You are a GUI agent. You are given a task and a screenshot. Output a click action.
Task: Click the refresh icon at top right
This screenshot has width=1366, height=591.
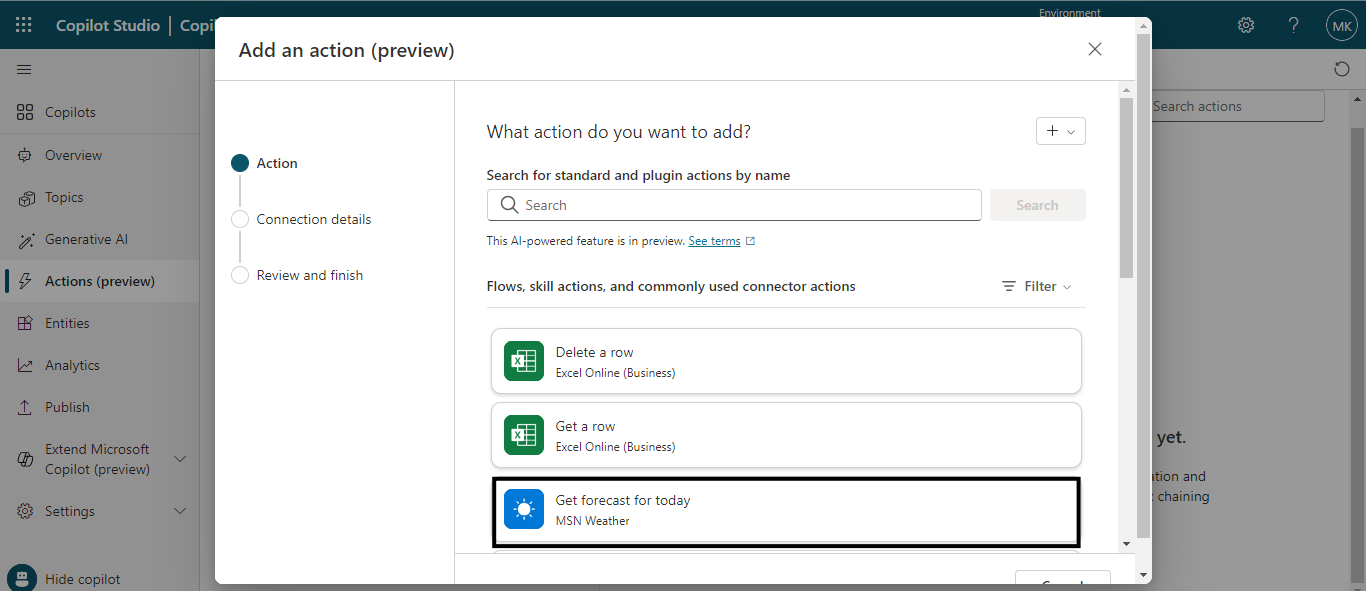point(1341,69)
